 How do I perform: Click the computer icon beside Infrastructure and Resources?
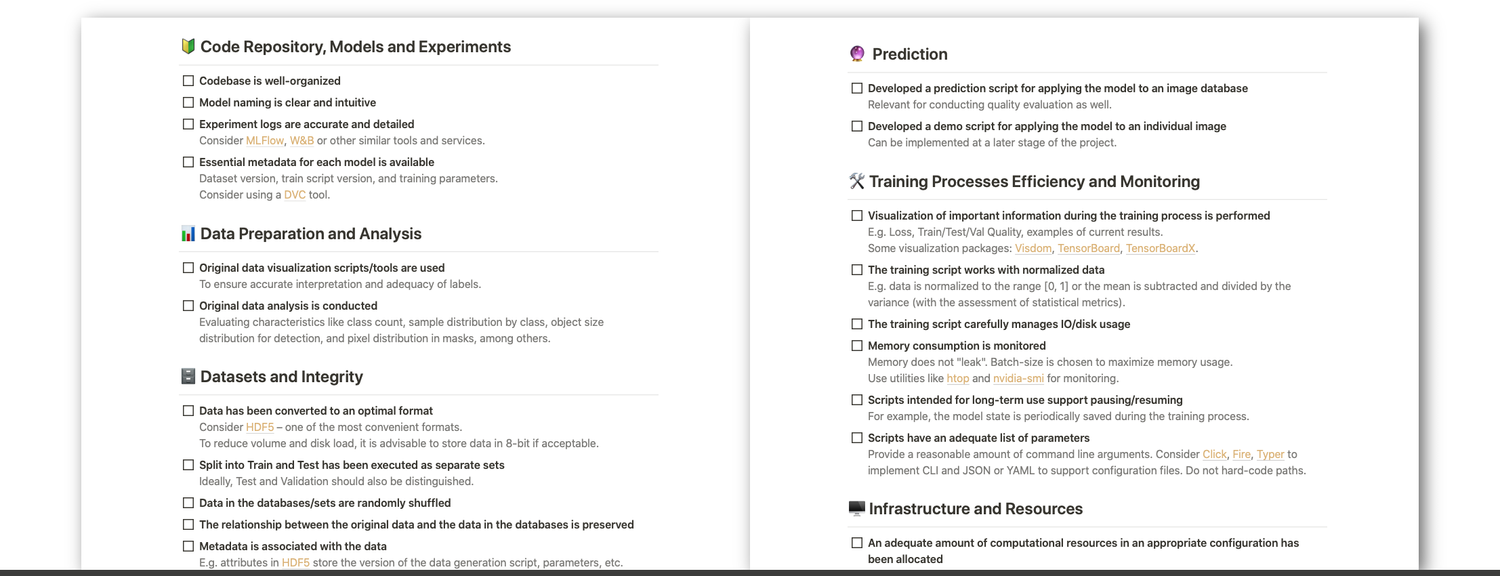click(857, 509)
